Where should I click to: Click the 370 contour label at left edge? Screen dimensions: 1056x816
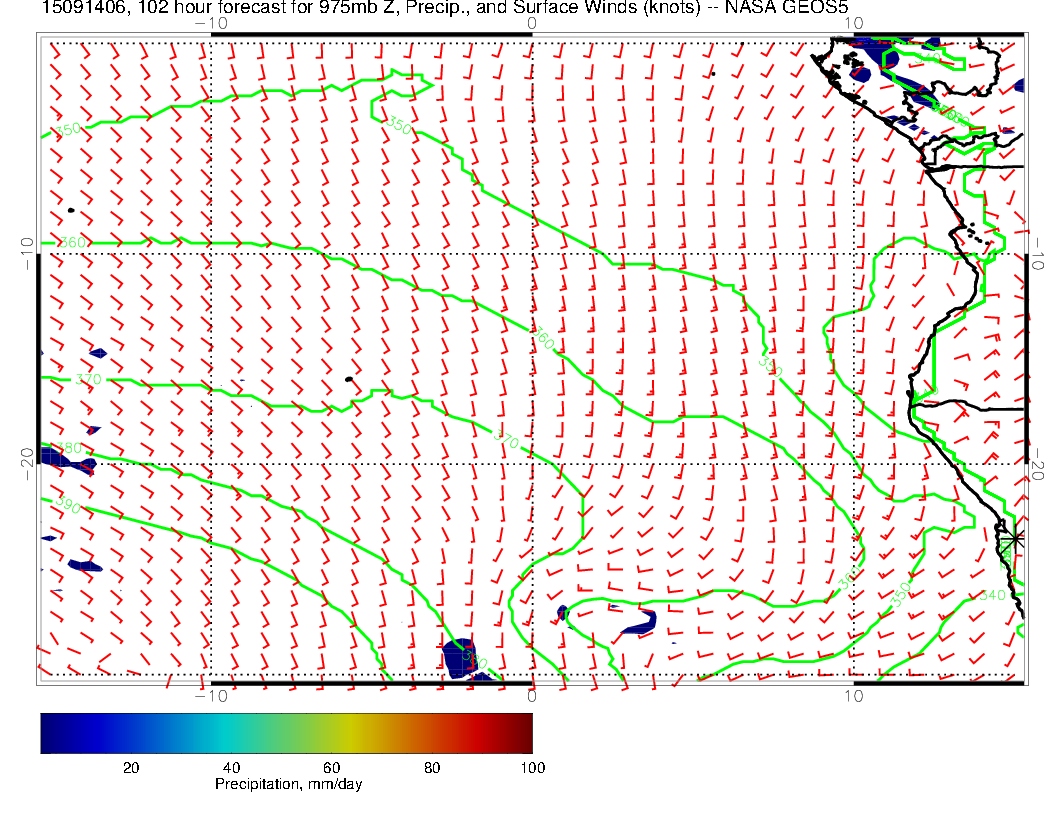coord(88,379)
